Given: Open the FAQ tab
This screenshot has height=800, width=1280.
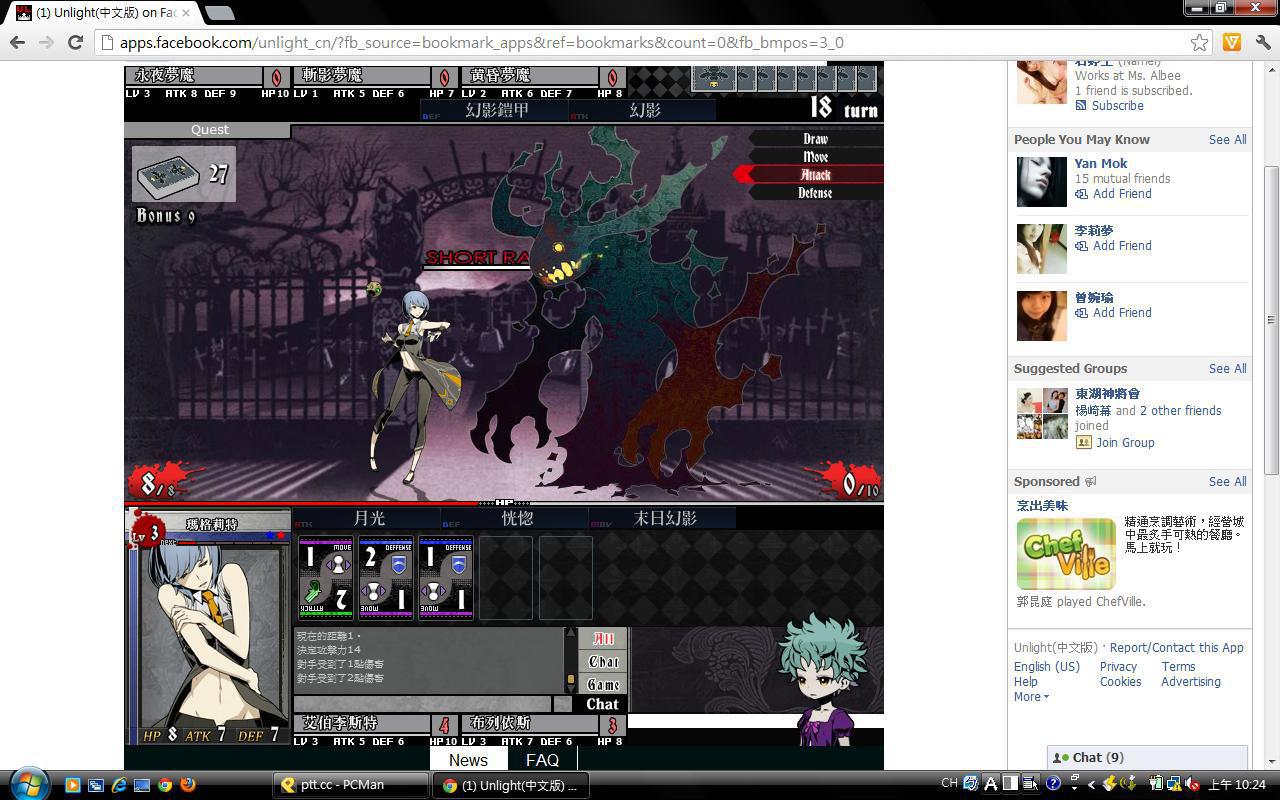Looking at the screenshot, I should pyautogui.click(x=542, y=760).
